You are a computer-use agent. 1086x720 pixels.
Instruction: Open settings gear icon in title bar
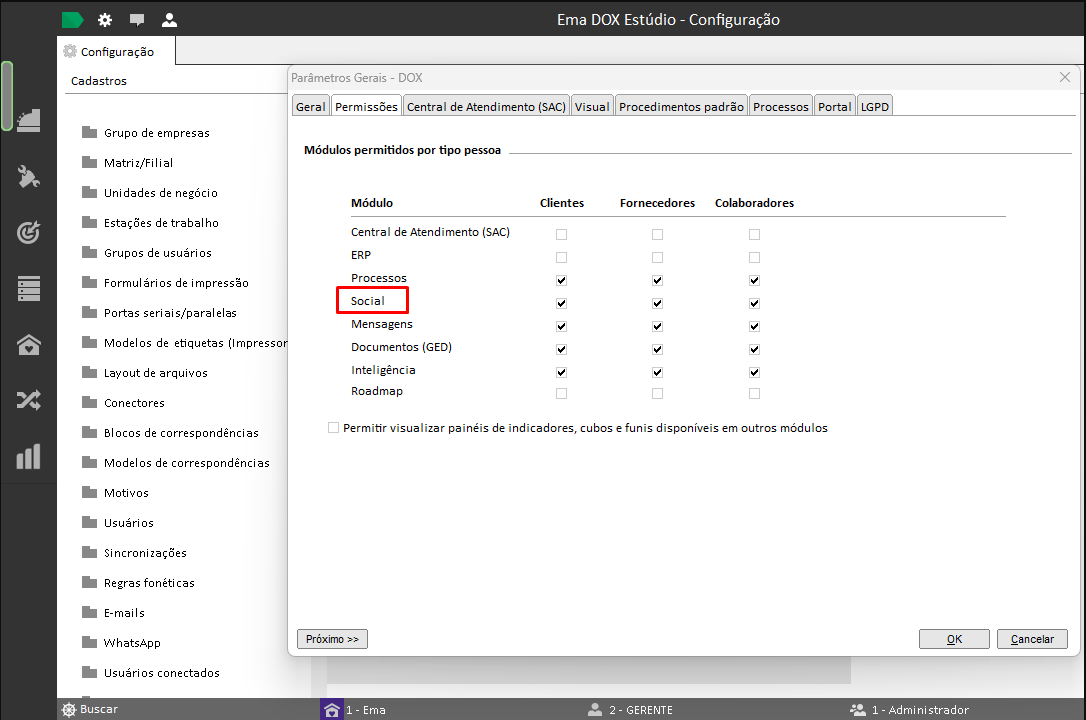tap(105, 20)
